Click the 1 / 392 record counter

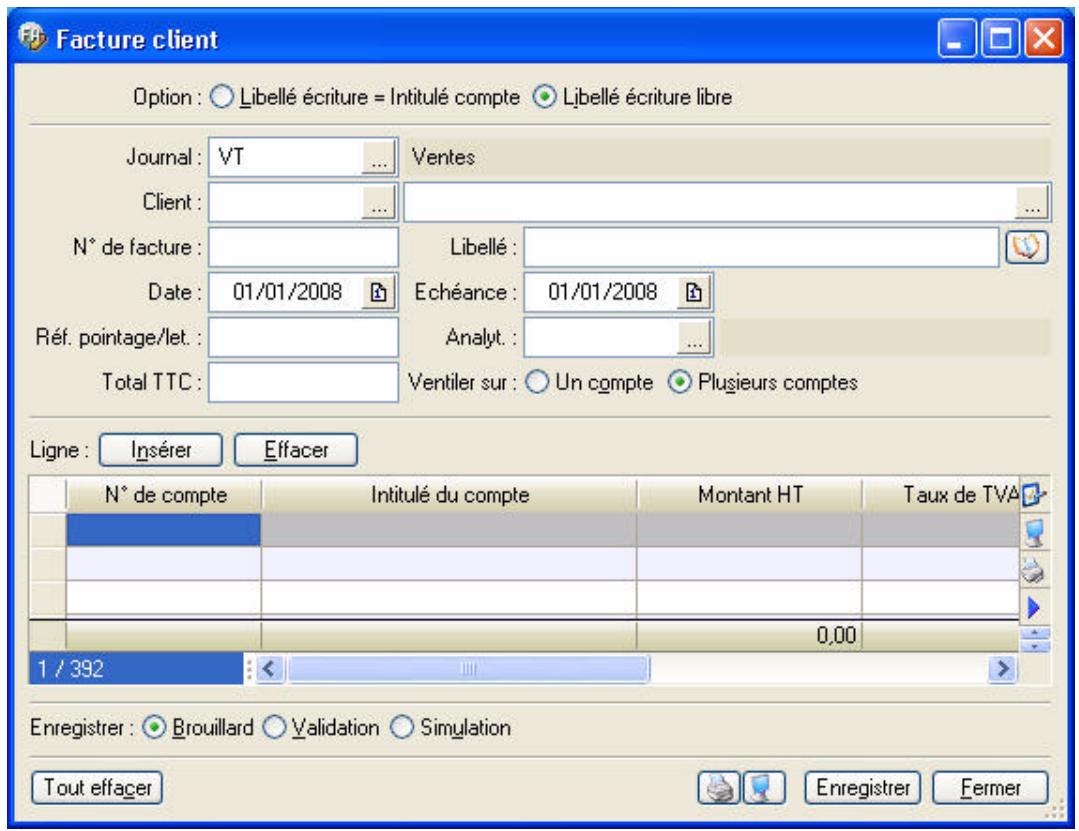pyautogui.click(x=136, y=669)
